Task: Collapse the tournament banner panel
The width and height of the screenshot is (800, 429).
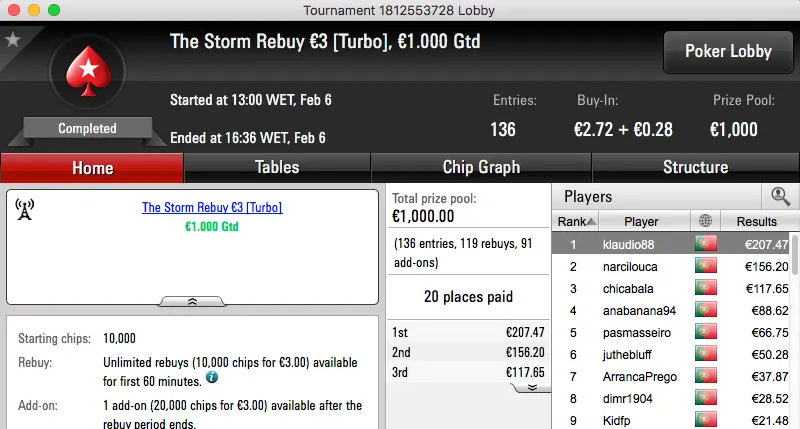Action: tap(192, 300)
